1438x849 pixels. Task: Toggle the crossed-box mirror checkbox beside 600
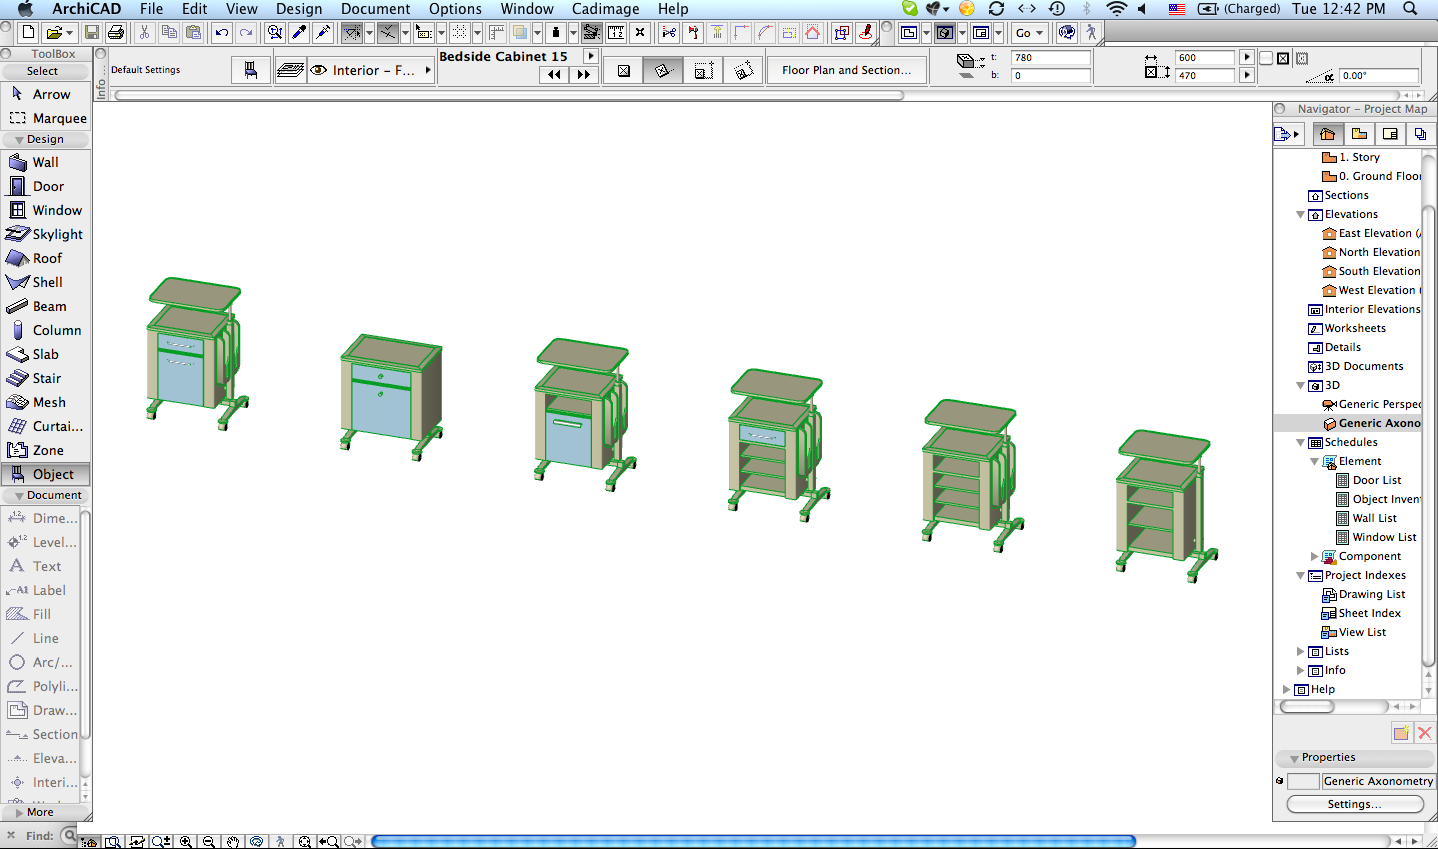(x=1283, y=58)
